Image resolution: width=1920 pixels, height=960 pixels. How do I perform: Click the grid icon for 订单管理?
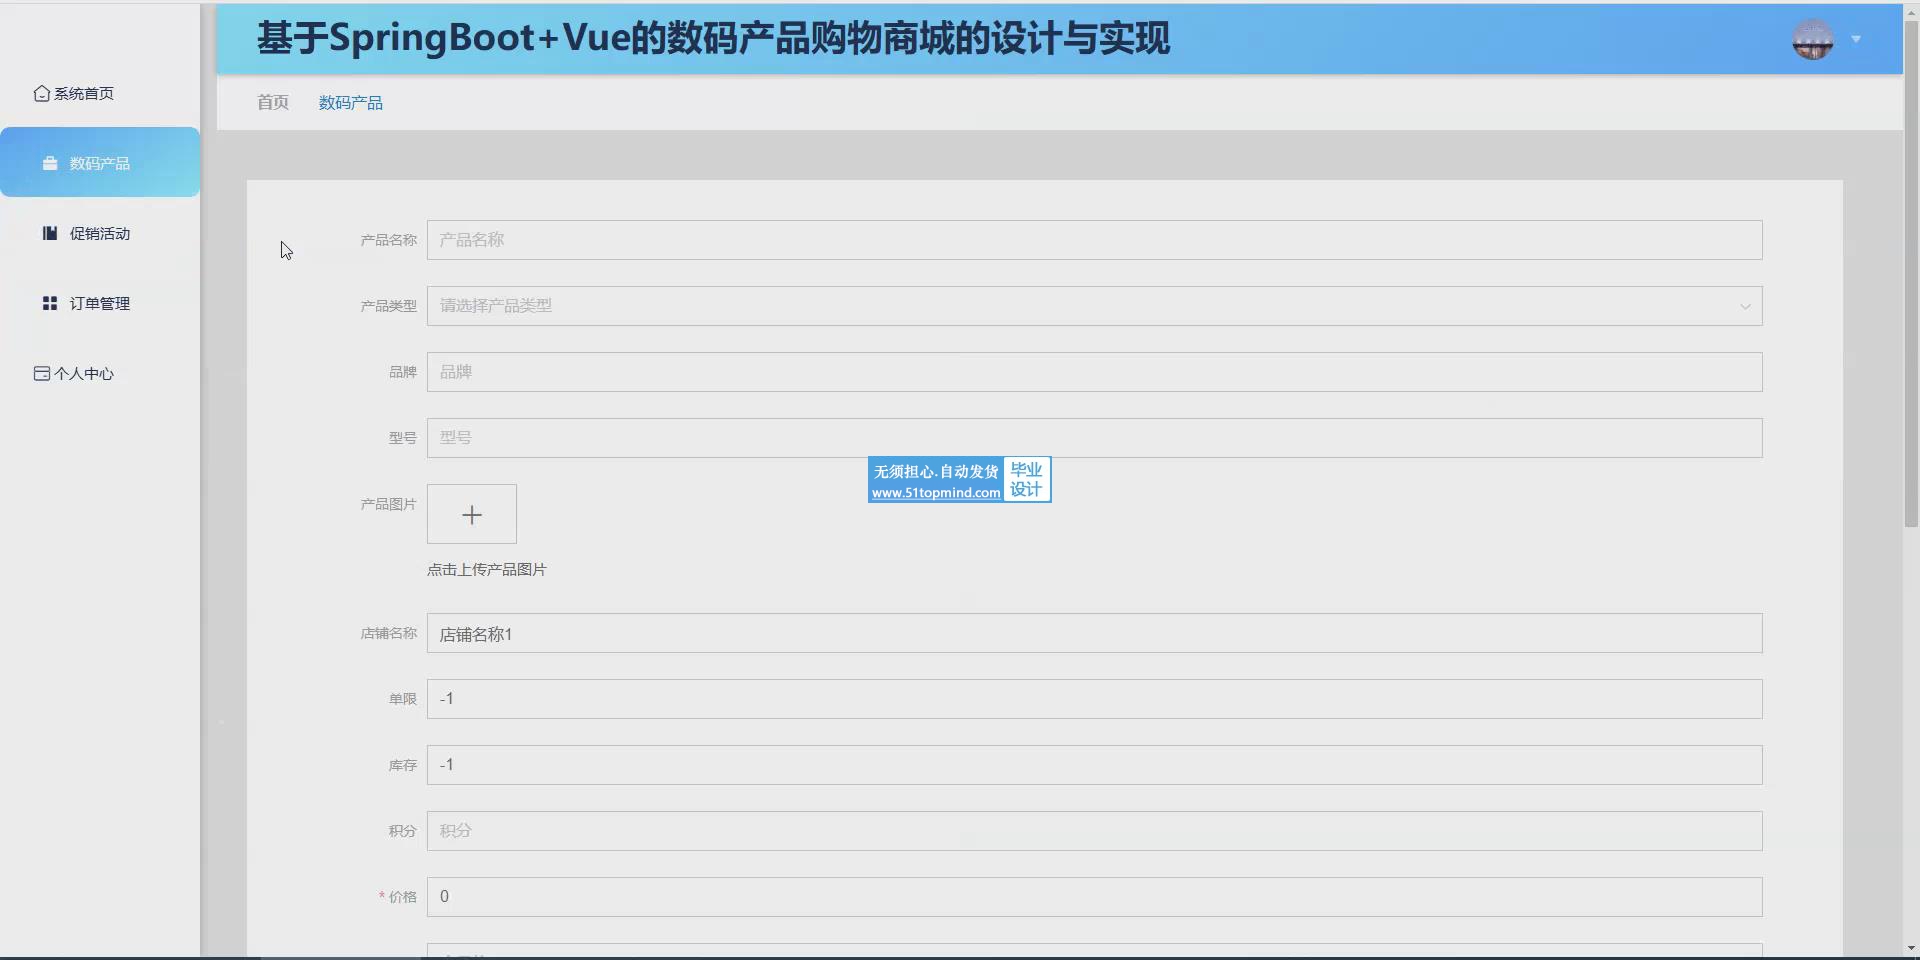pyautogui.click(x=50, y=303)
